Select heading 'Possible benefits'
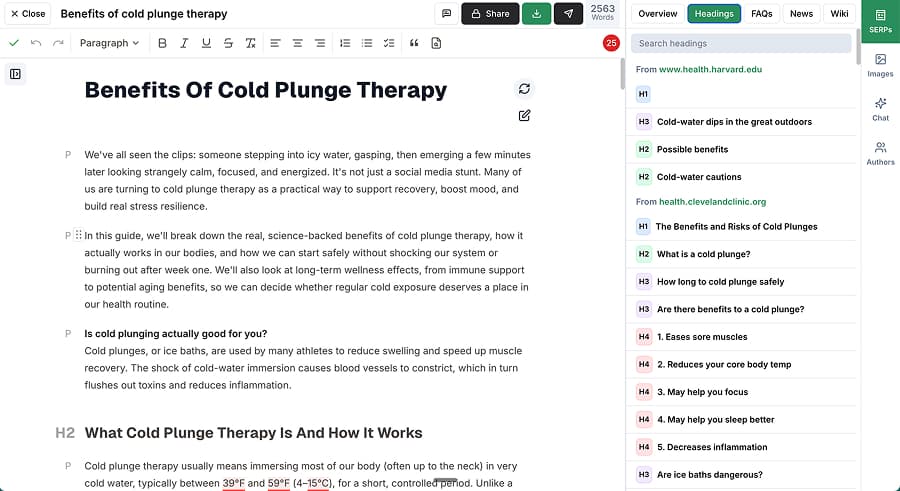Image resolution: width=900 pixels, height=491 pixels. [x=692, y=149]
